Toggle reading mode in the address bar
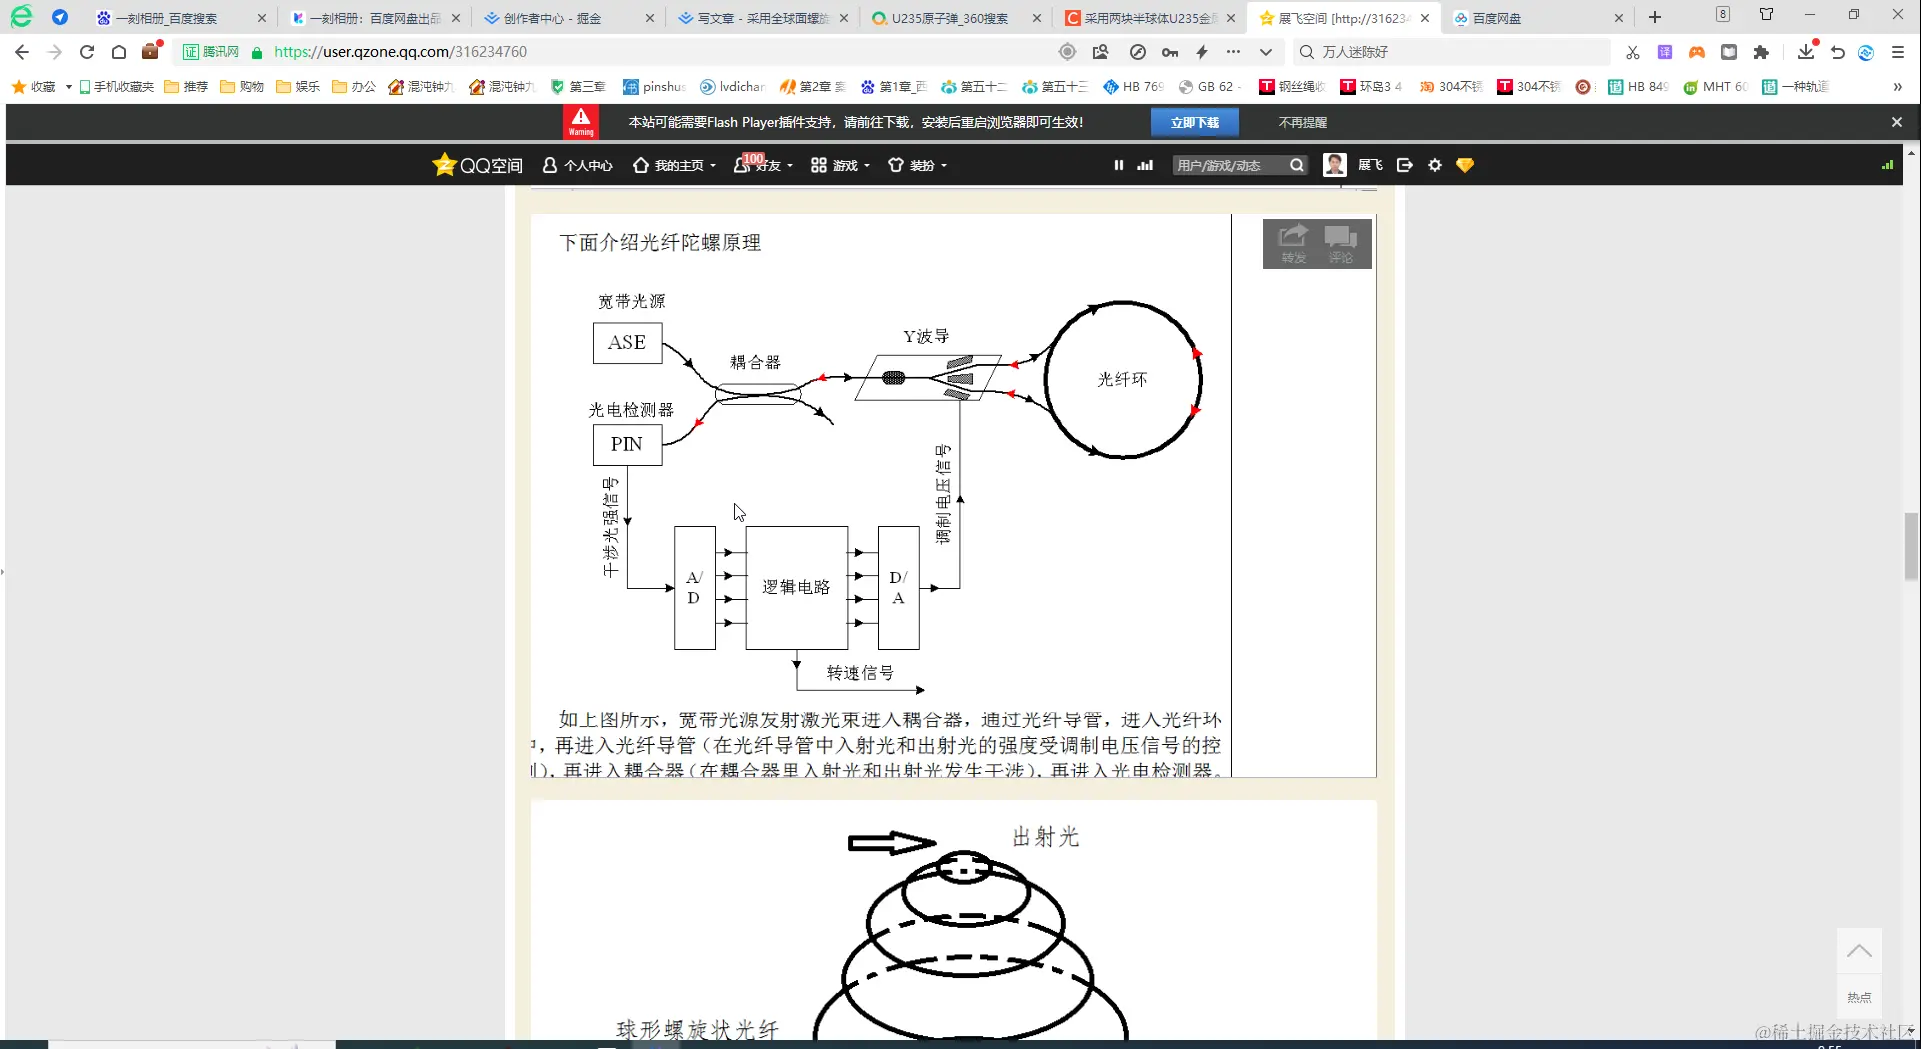The height and width of the screenshot is (1049, 1921). (x=1067, y=51)
